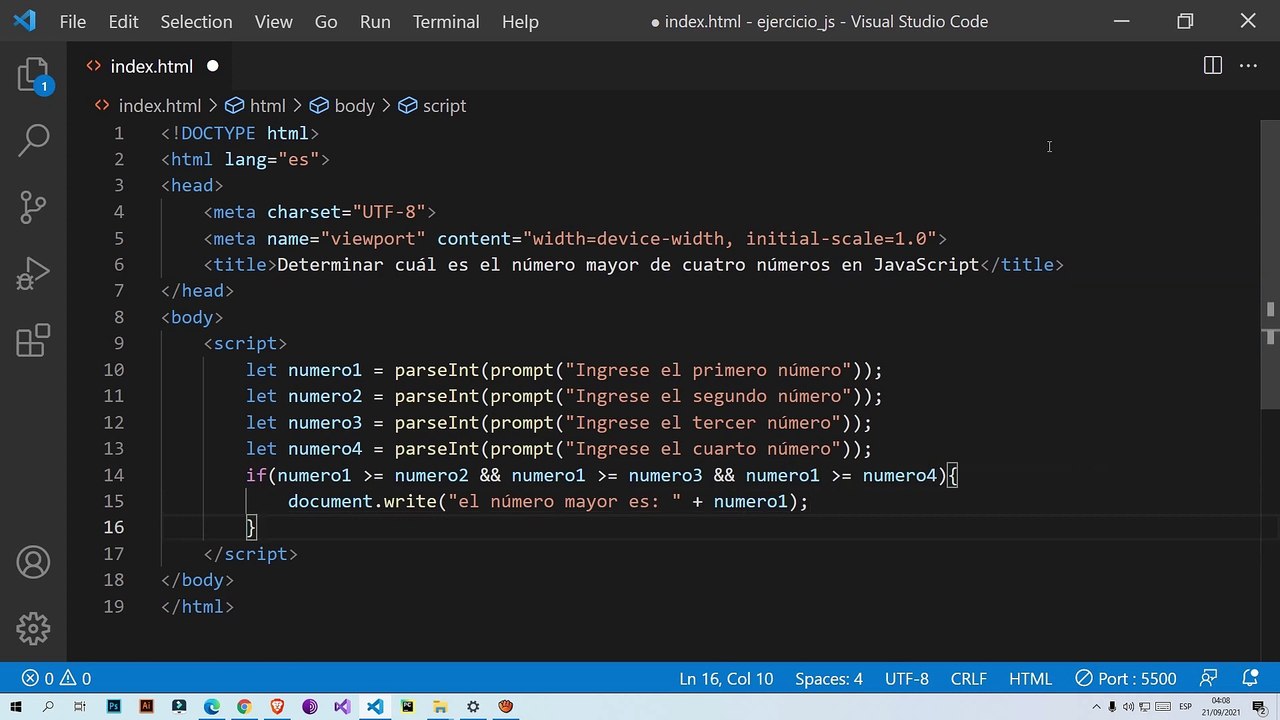
Task: Open errors and warnings status indicator
Action: pyautogui.click(x=57, y=679)
